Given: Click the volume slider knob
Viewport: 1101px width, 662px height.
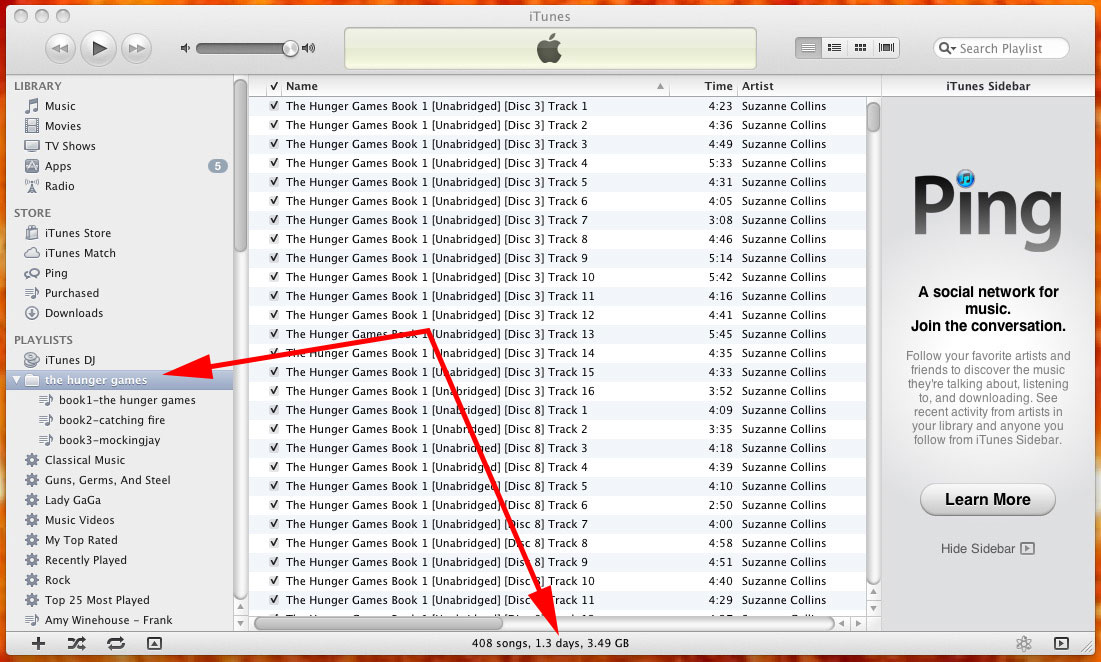Looking at the screenshot, I should 290,48.
